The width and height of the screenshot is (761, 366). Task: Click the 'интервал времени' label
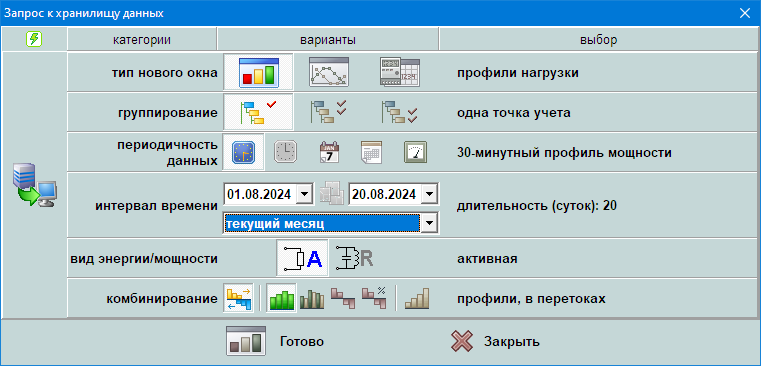pos(157,206)
